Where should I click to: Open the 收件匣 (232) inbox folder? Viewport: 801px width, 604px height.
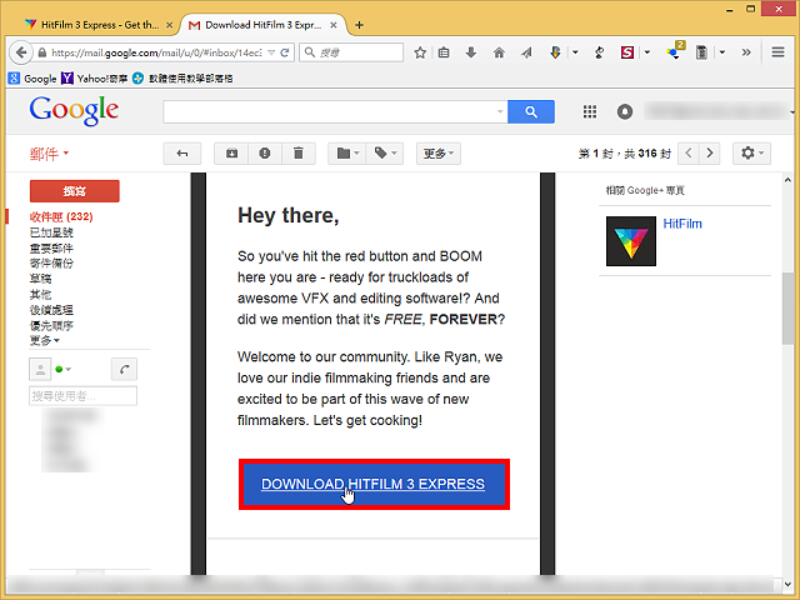point(61,217)
